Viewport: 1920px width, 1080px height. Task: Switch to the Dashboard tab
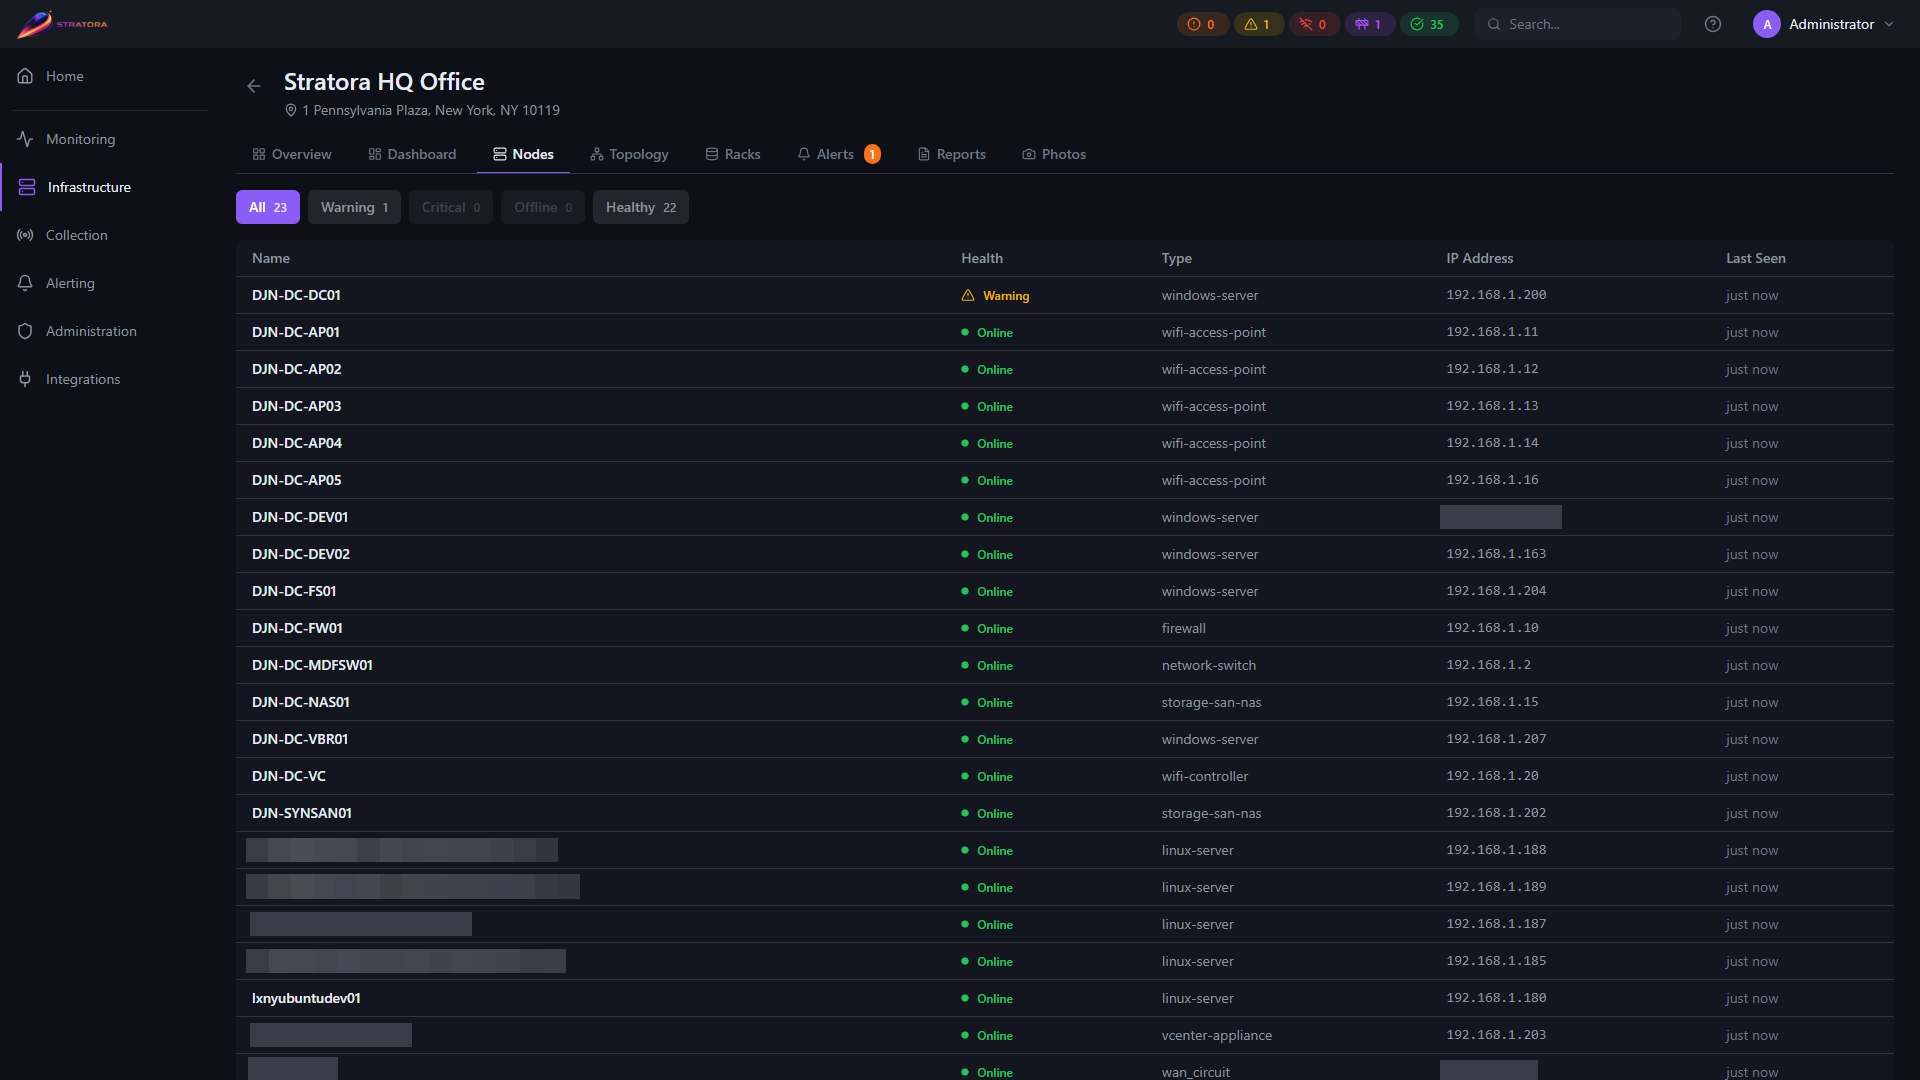(x=412, y=154)
